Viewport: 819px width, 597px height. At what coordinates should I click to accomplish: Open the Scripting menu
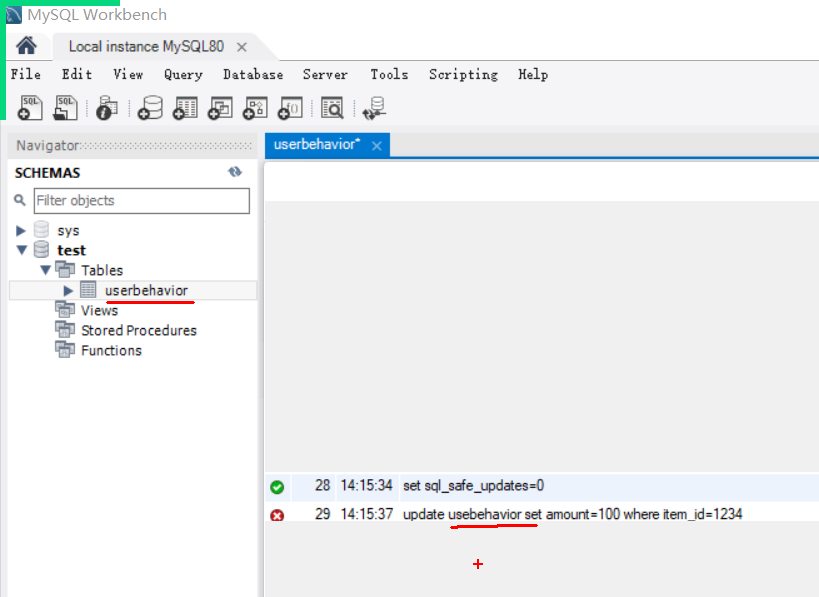(x=463, y=75)
